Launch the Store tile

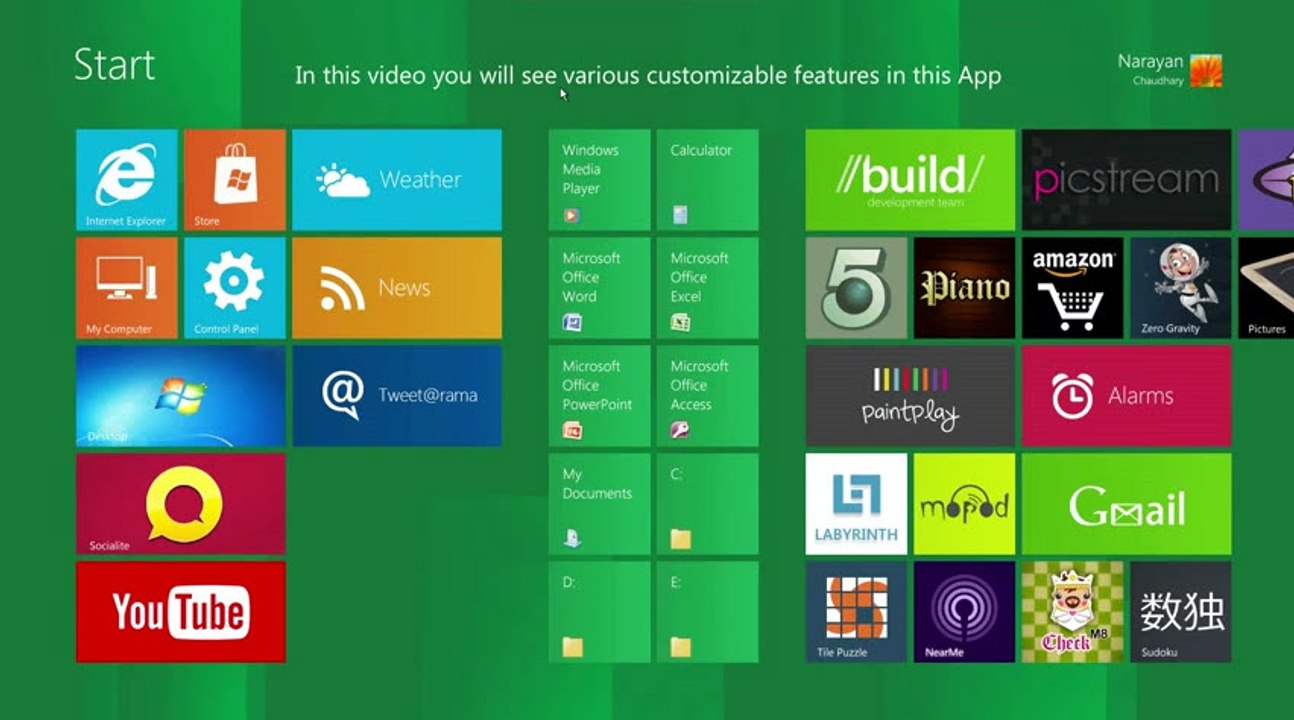click(x=235, y=180)
